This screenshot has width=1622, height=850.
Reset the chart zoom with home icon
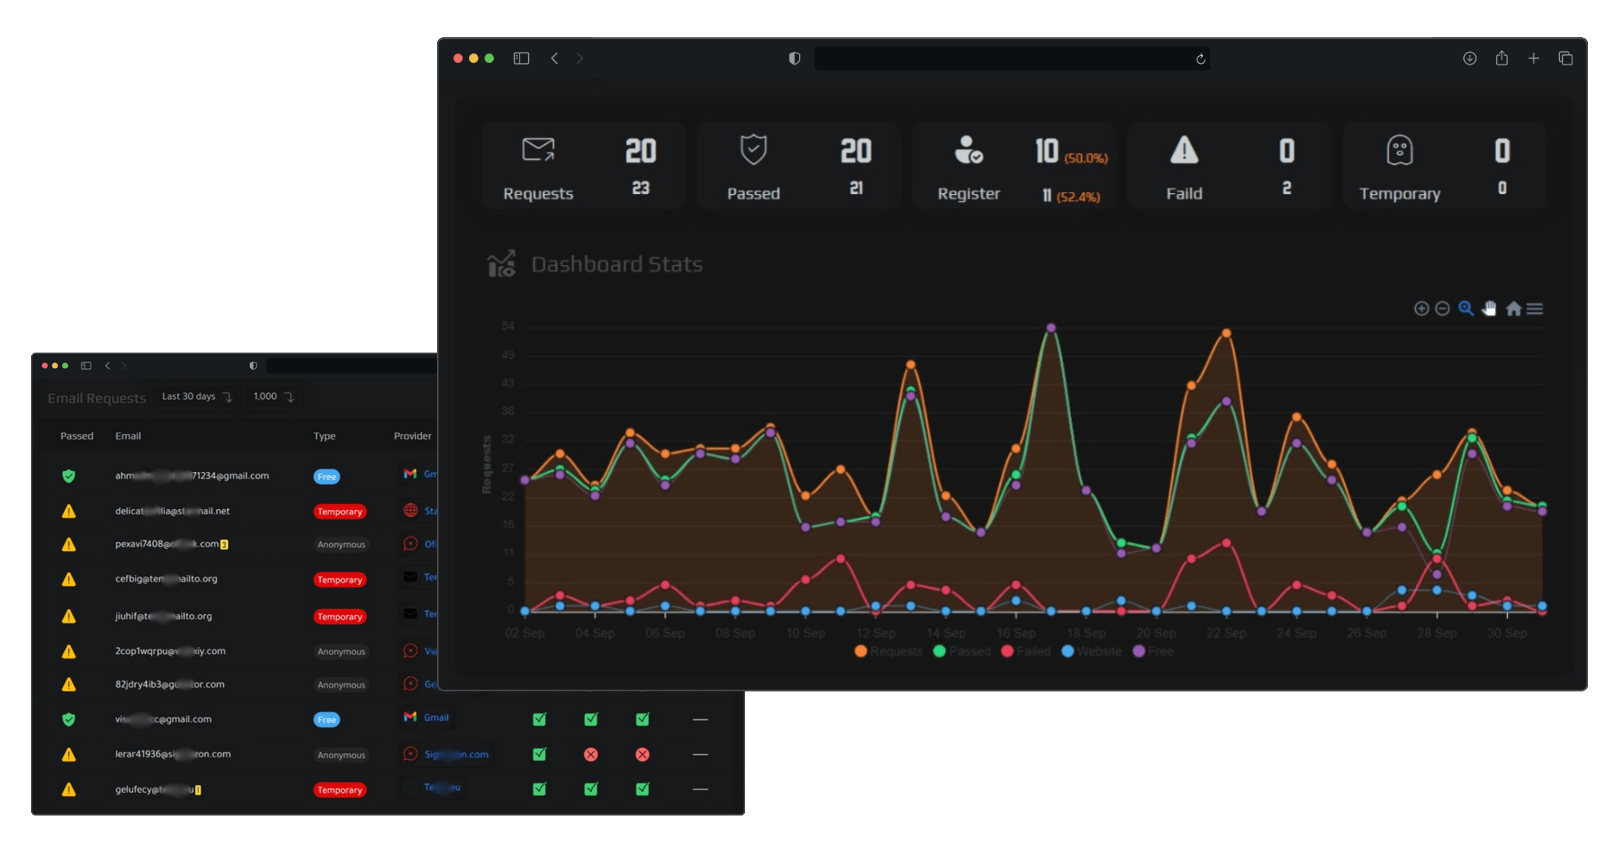pos(1513,309)
